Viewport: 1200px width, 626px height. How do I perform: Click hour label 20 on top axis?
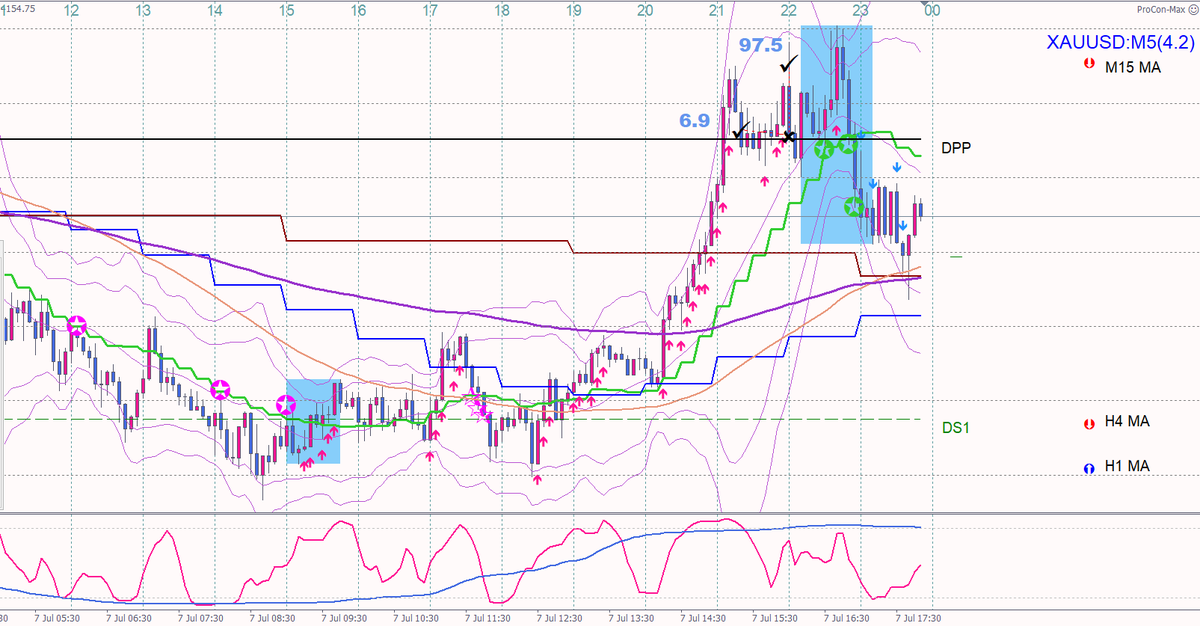pos(645,10)
